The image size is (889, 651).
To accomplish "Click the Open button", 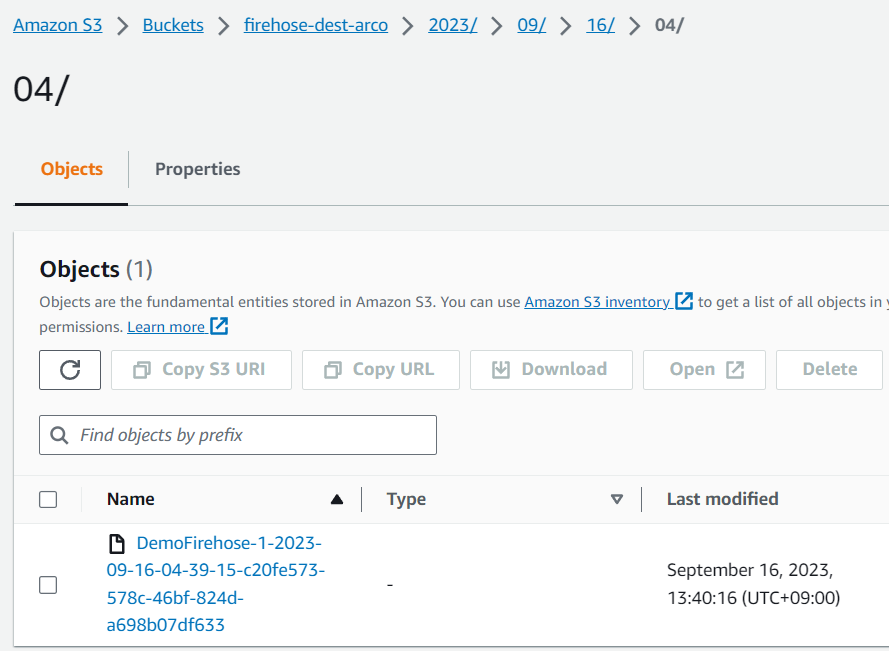I will (x=704, y=370).
